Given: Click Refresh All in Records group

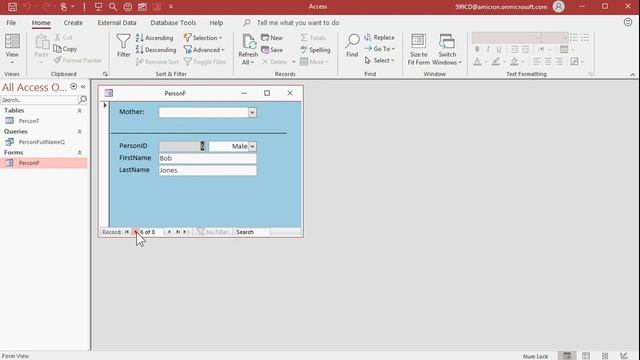Looking at the screenshot, I should [248, 49].
